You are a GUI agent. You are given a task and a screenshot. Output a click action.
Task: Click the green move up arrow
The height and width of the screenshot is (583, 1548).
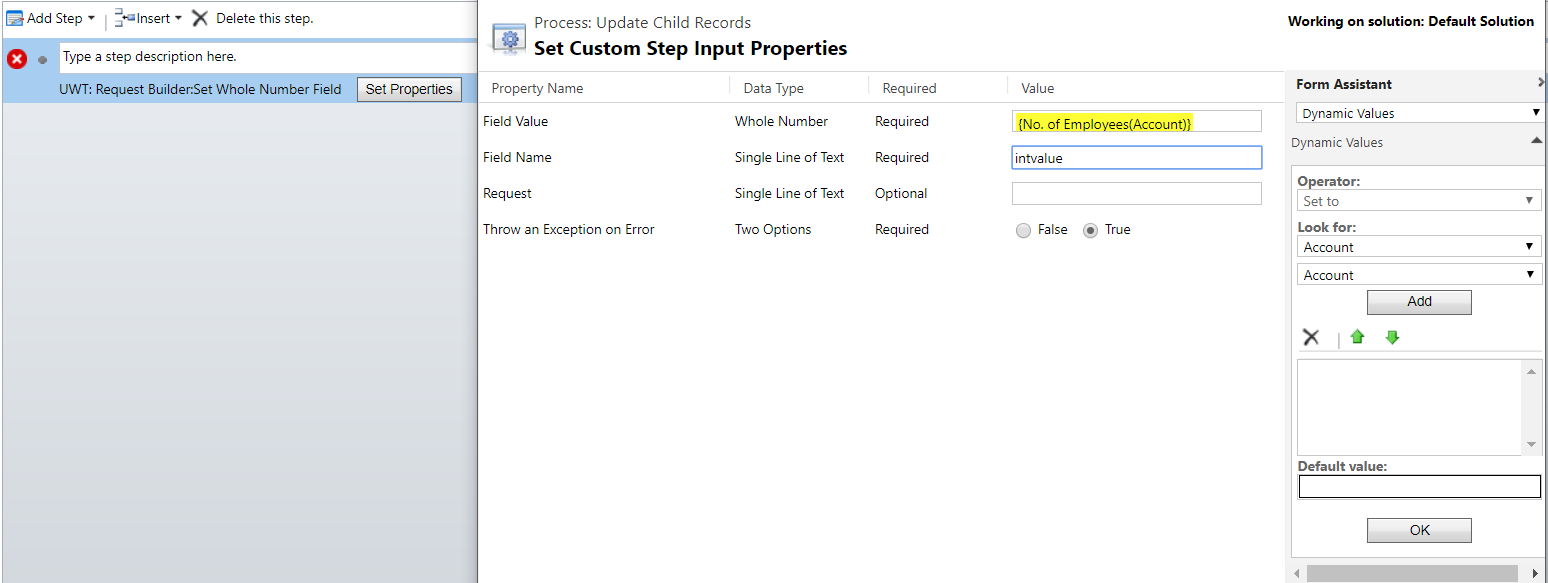pyautogui.click(x=1357, y=338)
